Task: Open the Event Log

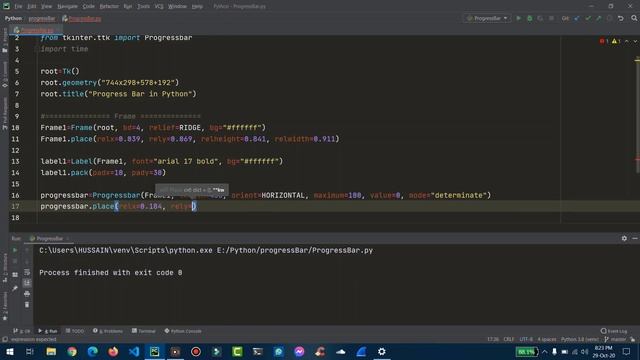Action: click(x=614, y=331)
